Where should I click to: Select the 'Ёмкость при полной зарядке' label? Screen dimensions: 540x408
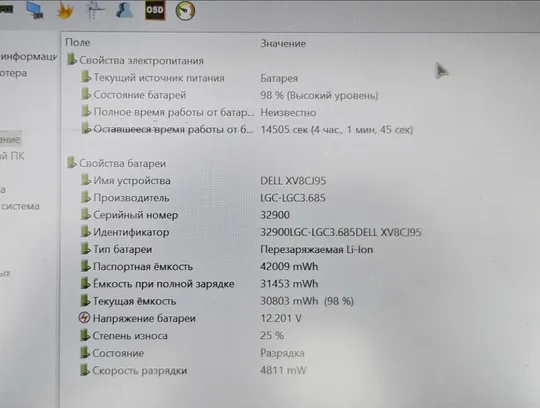164,284
